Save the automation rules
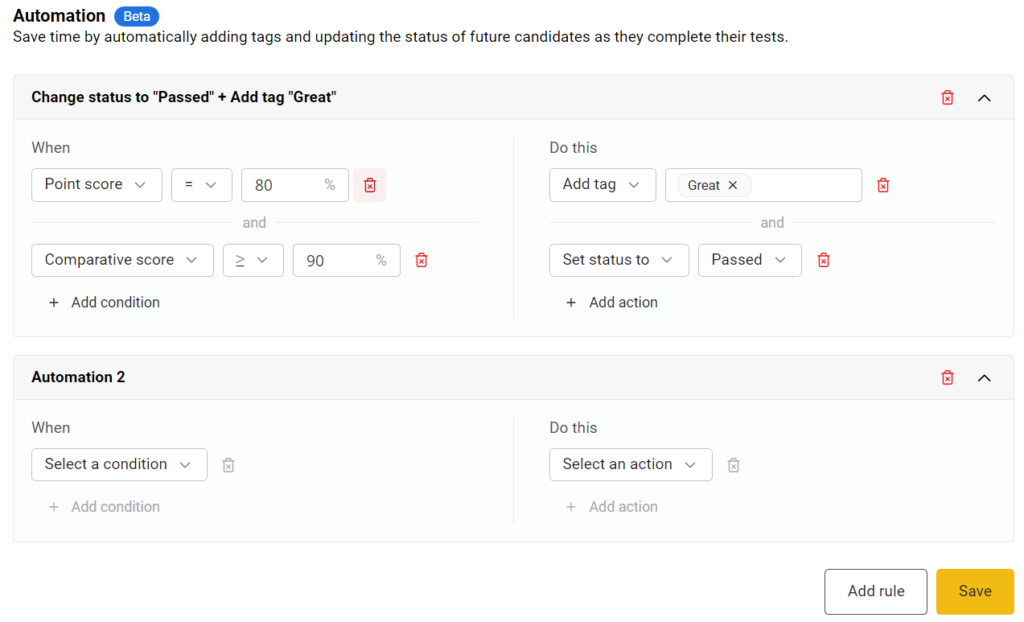 click(974, 591)
